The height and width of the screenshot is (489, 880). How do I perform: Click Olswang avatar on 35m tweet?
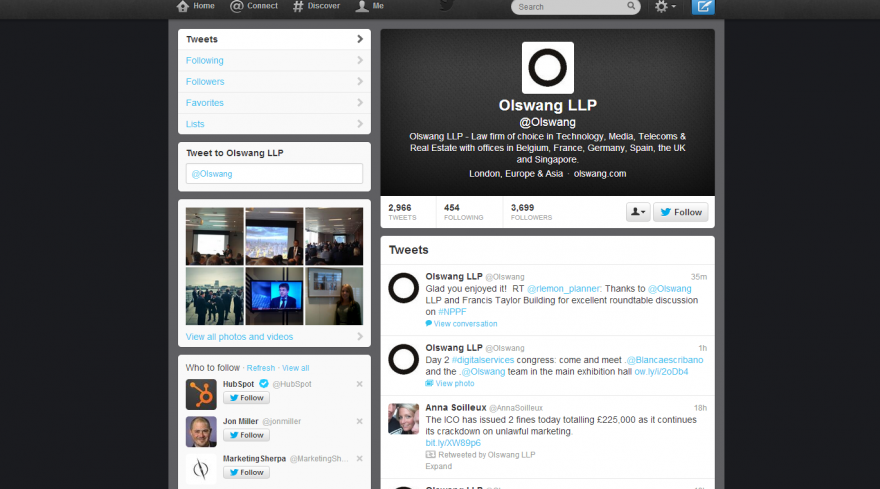[x=404, y=287]
